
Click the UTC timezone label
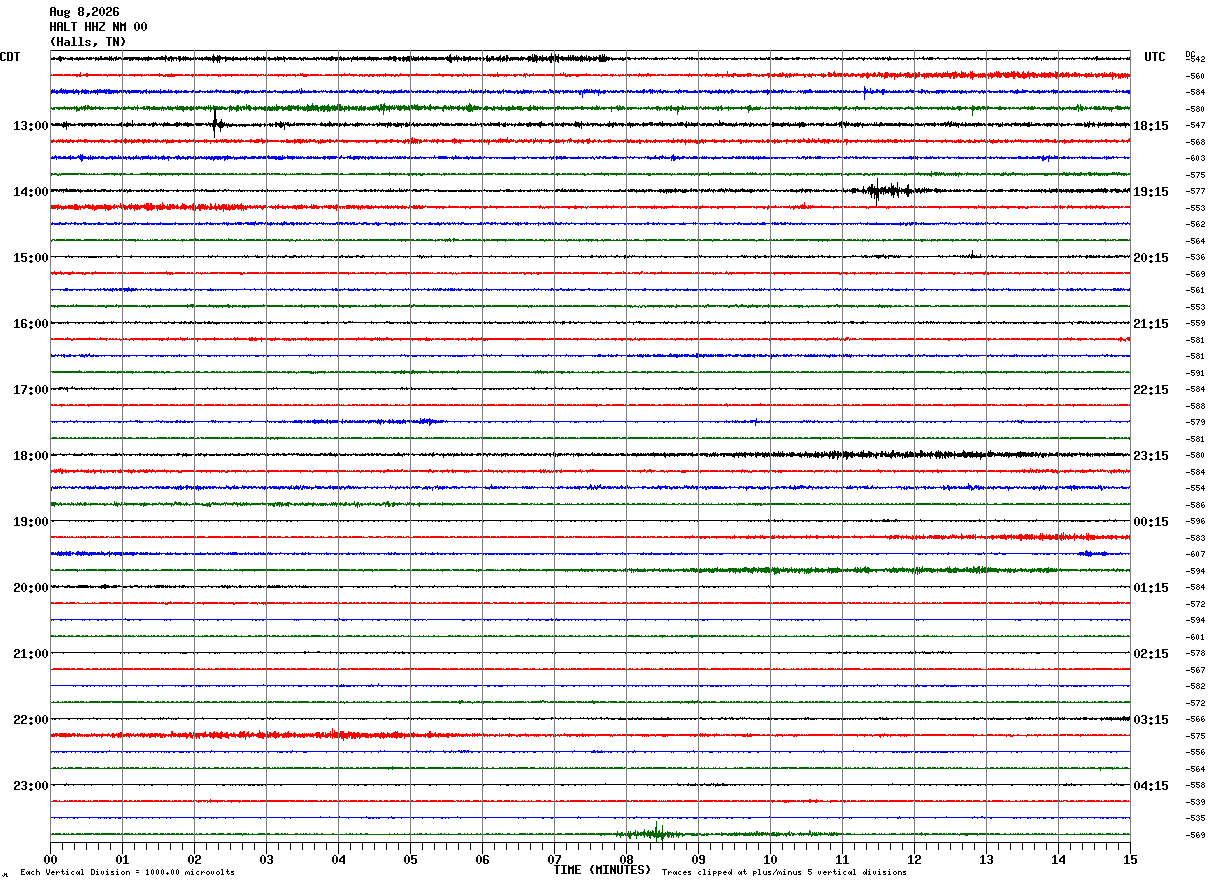tap(1155, 57)
